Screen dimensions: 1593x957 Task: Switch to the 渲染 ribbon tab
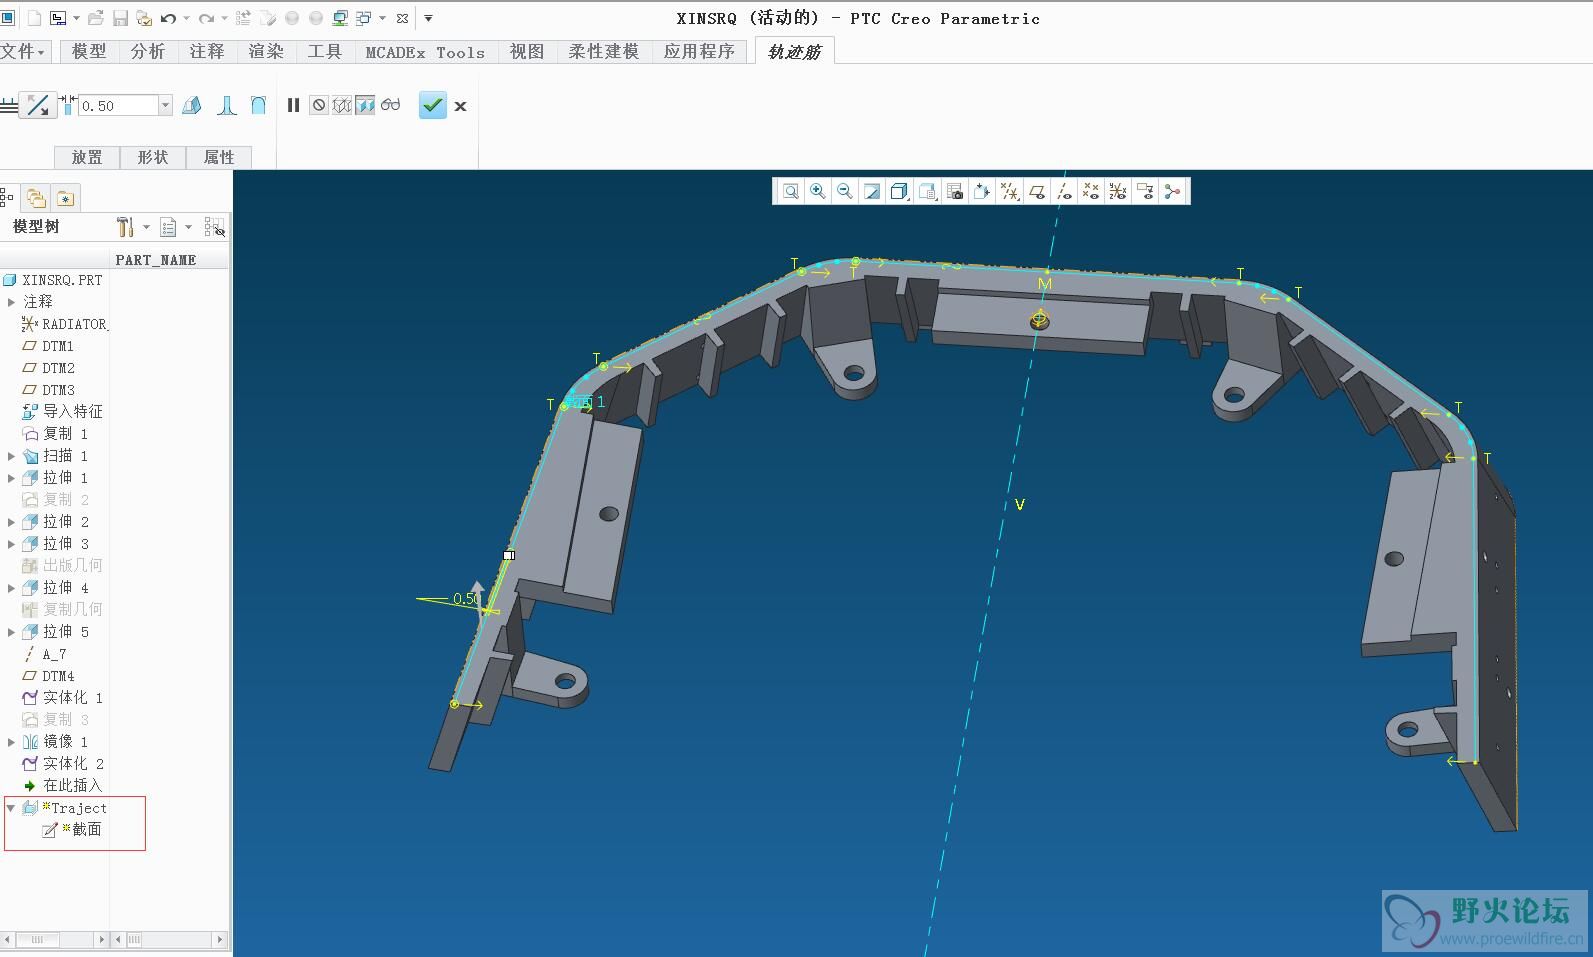pos(266,51)
